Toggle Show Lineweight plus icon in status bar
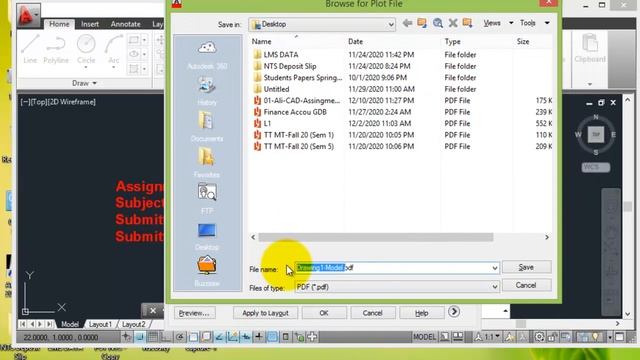 259,337
